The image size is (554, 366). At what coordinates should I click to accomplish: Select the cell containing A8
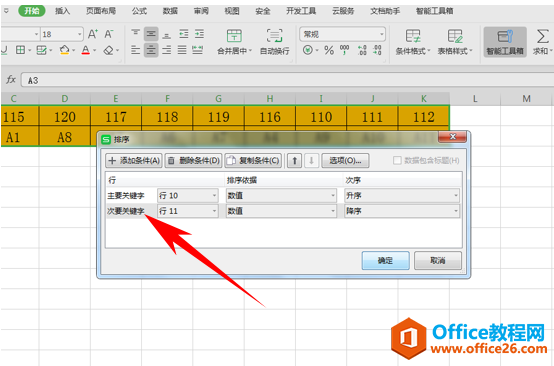coord(65,137)
